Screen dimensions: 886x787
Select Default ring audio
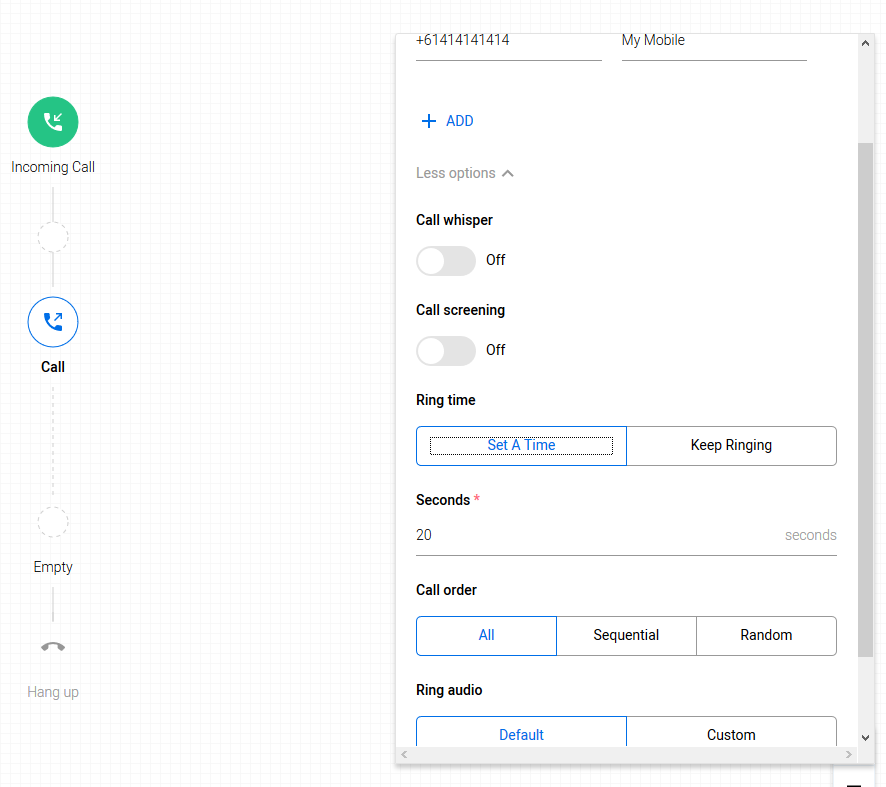click(x=521, y=734)
